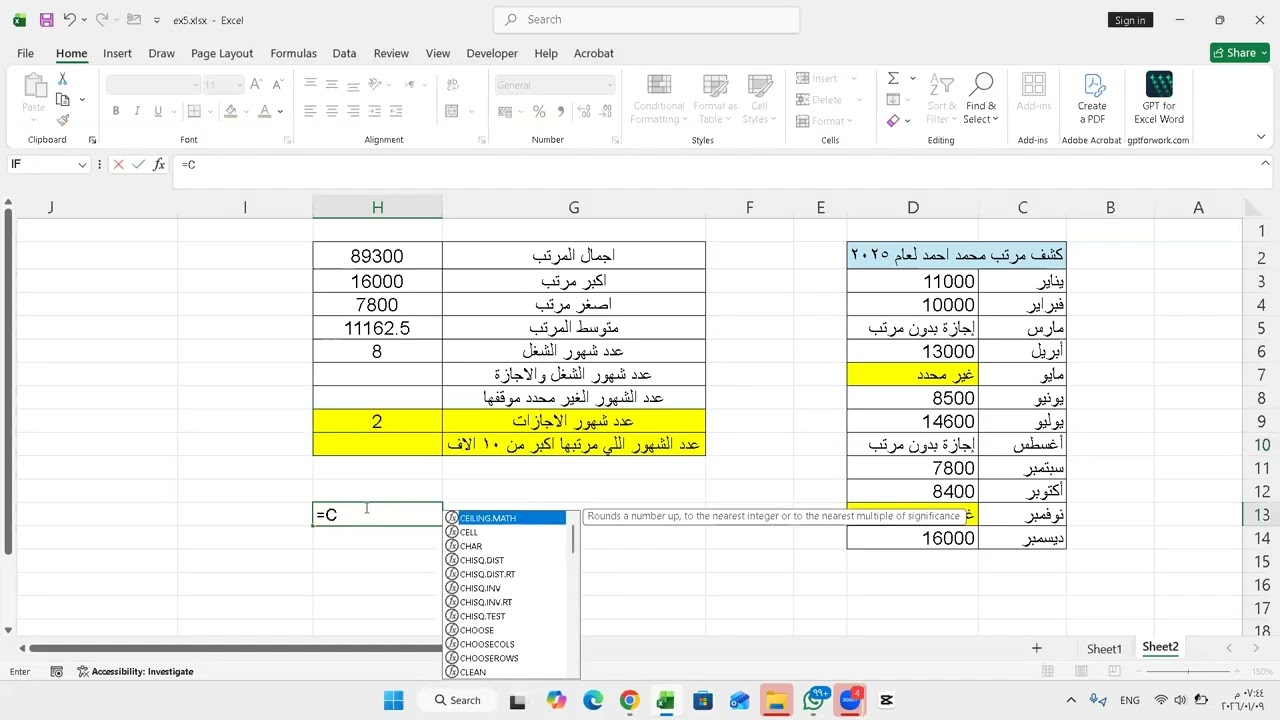Expand the Name Box dropdown arrow

(x=82, y=164)
